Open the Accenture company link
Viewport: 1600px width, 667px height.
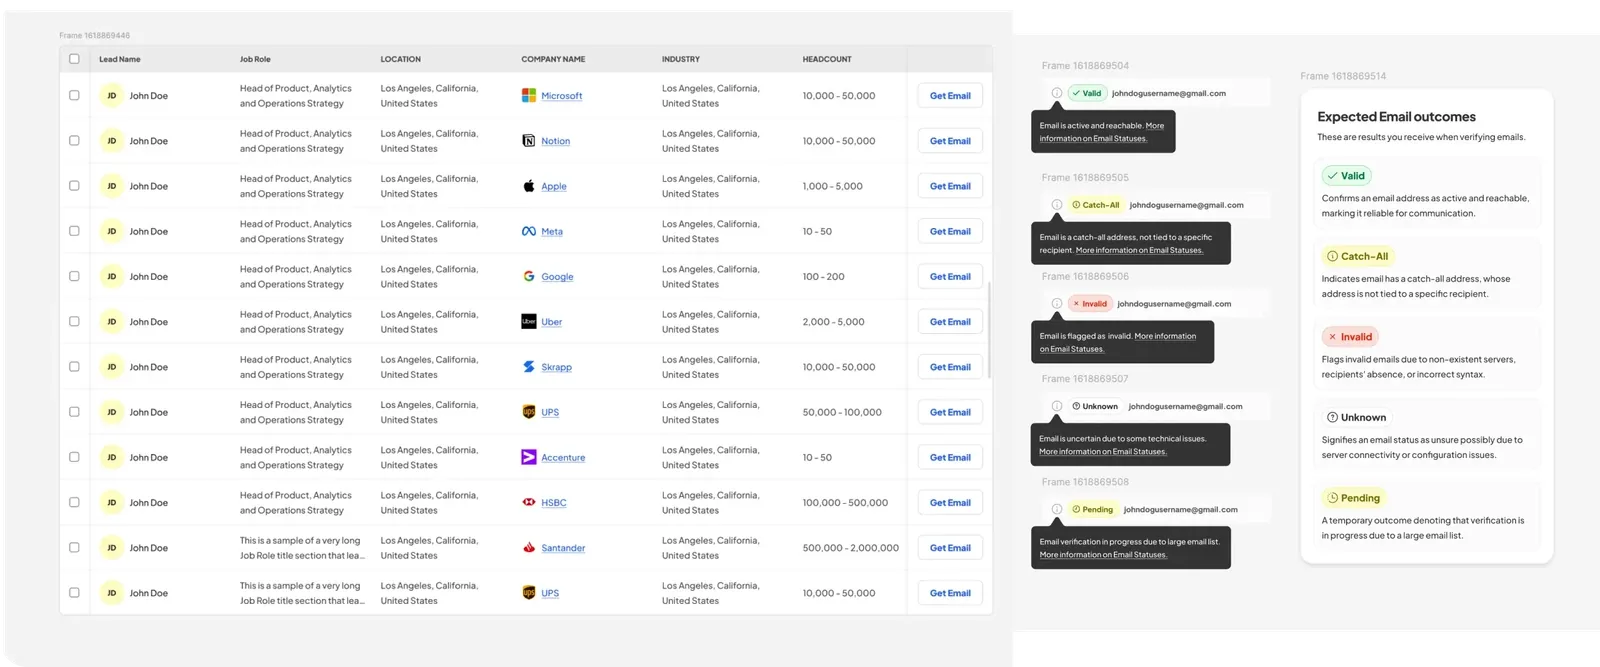pyautogui.click(x=563, y=458)
